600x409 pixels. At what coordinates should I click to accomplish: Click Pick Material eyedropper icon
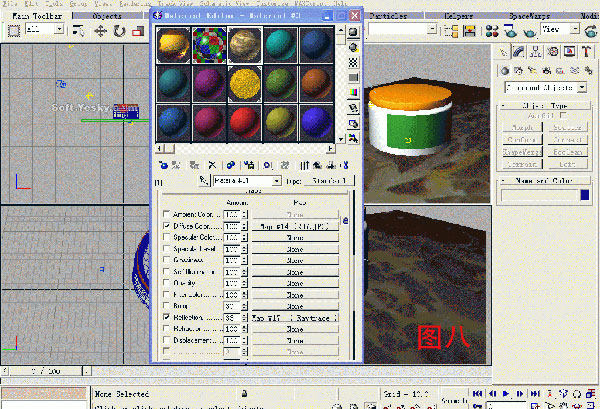coord(204,180)
